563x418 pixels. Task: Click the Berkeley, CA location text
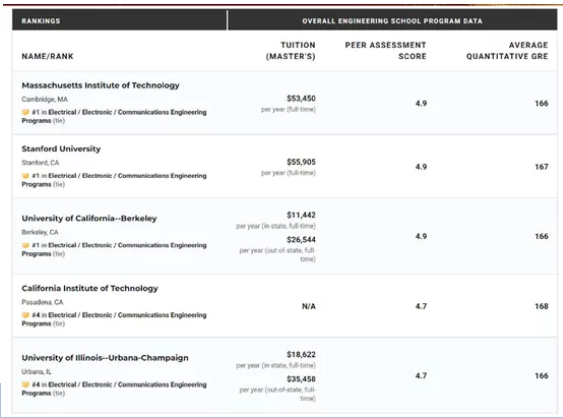[x=40, y=232]
